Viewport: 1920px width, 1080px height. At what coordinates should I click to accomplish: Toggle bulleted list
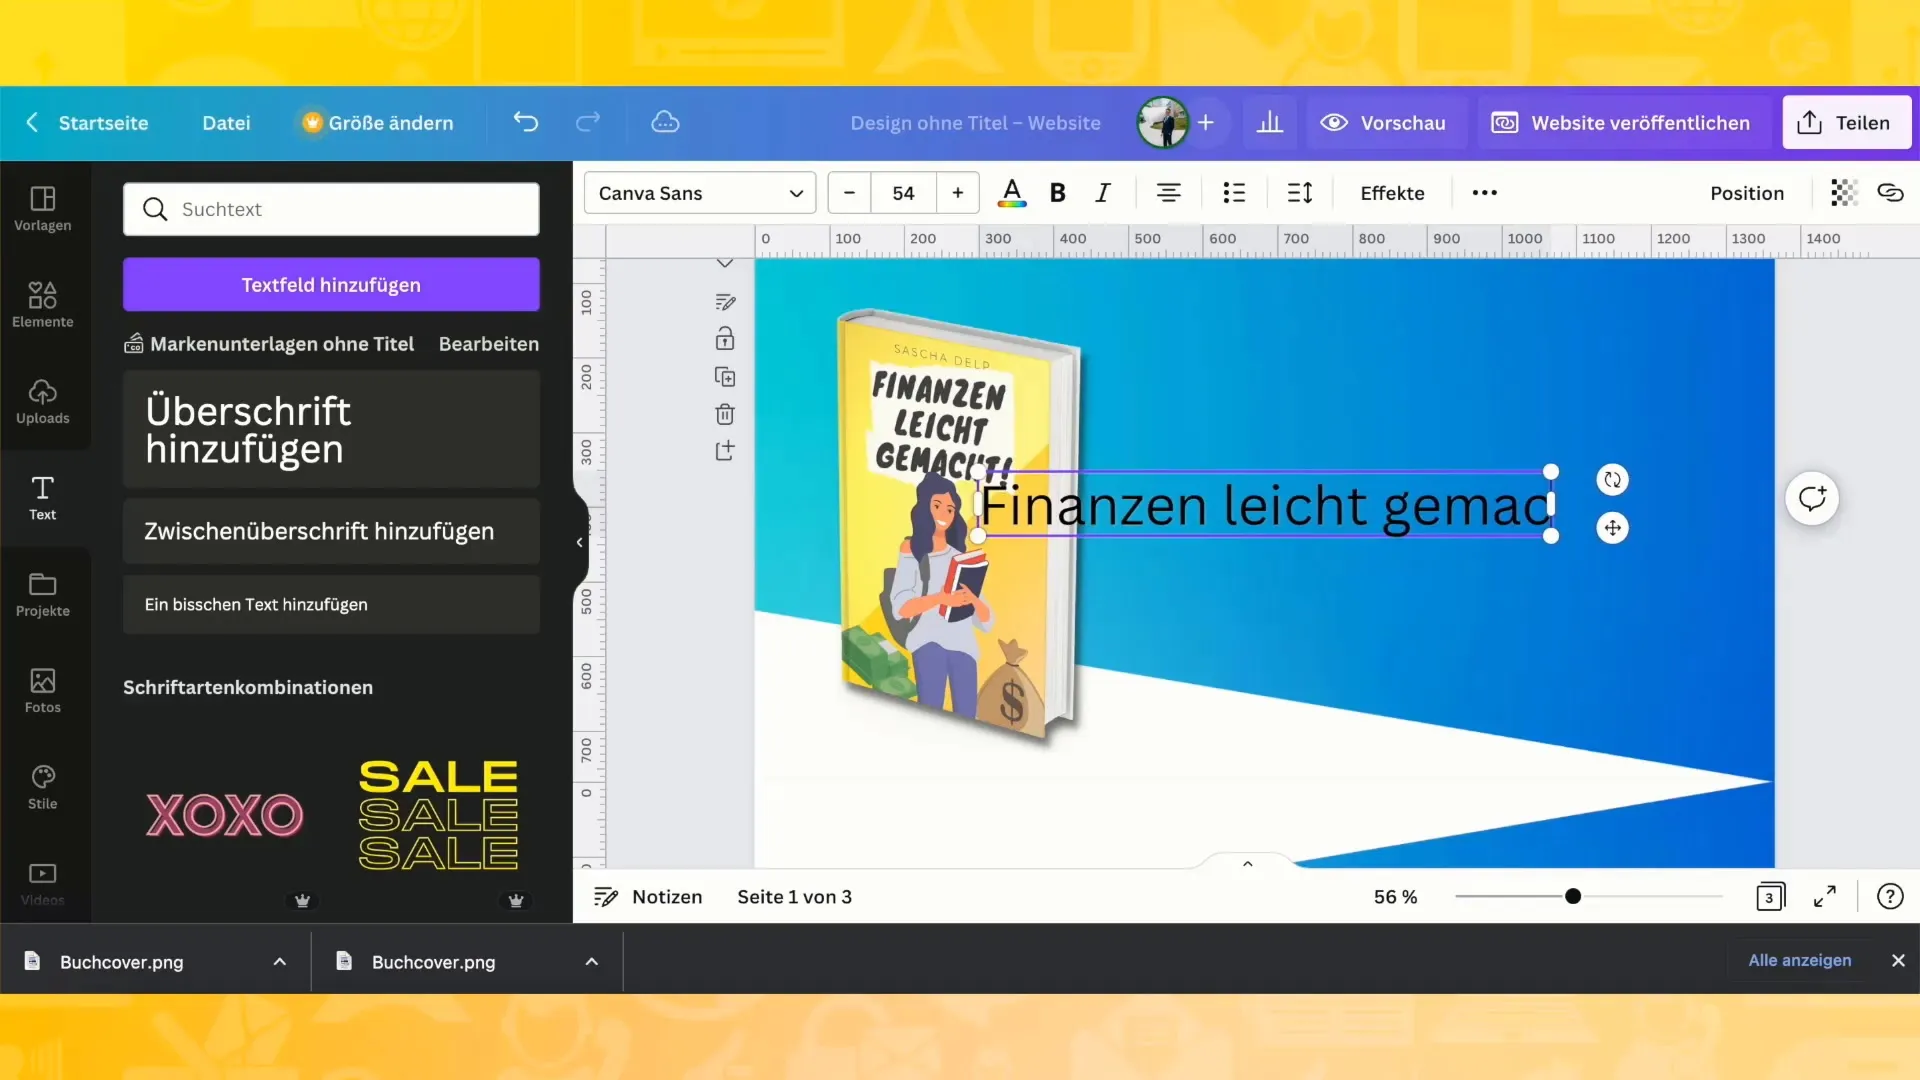point(1234,193)
